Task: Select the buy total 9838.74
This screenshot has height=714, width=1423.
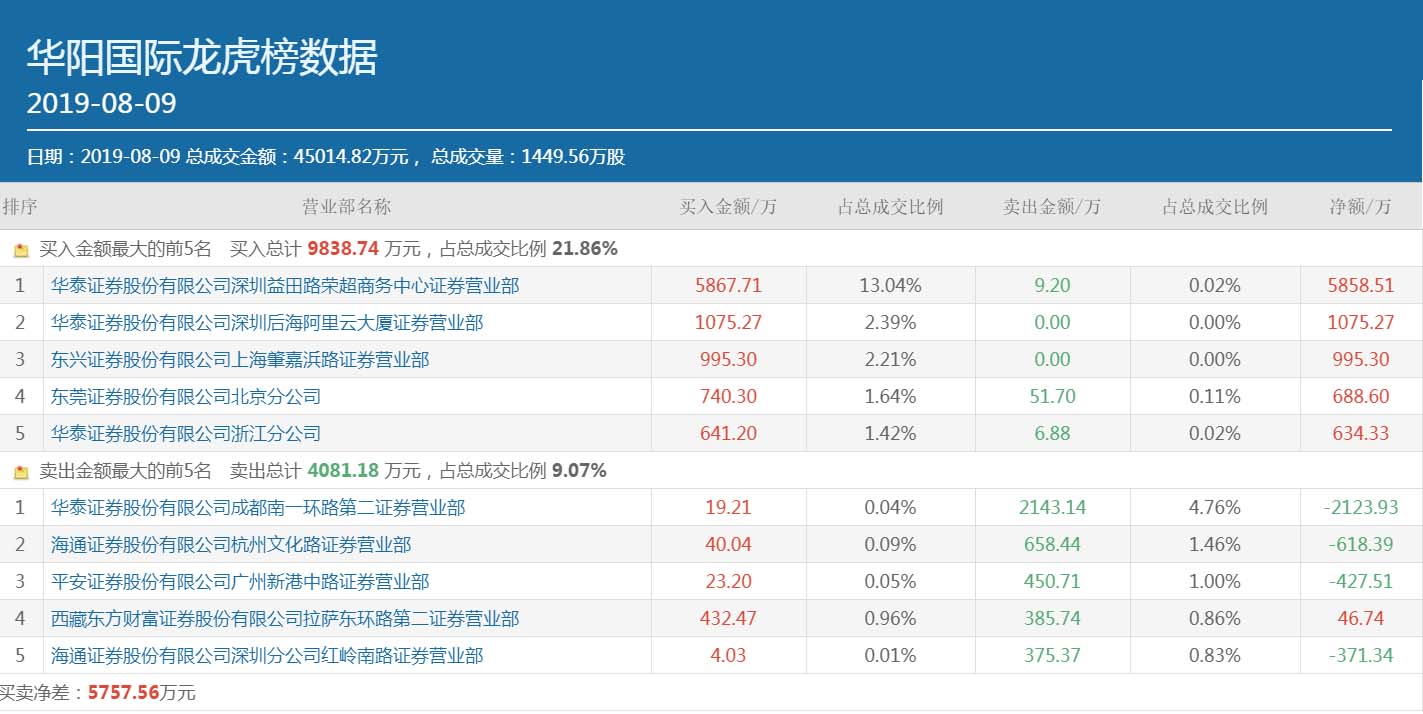Action: pyautogui.click(x=344, y=249)
